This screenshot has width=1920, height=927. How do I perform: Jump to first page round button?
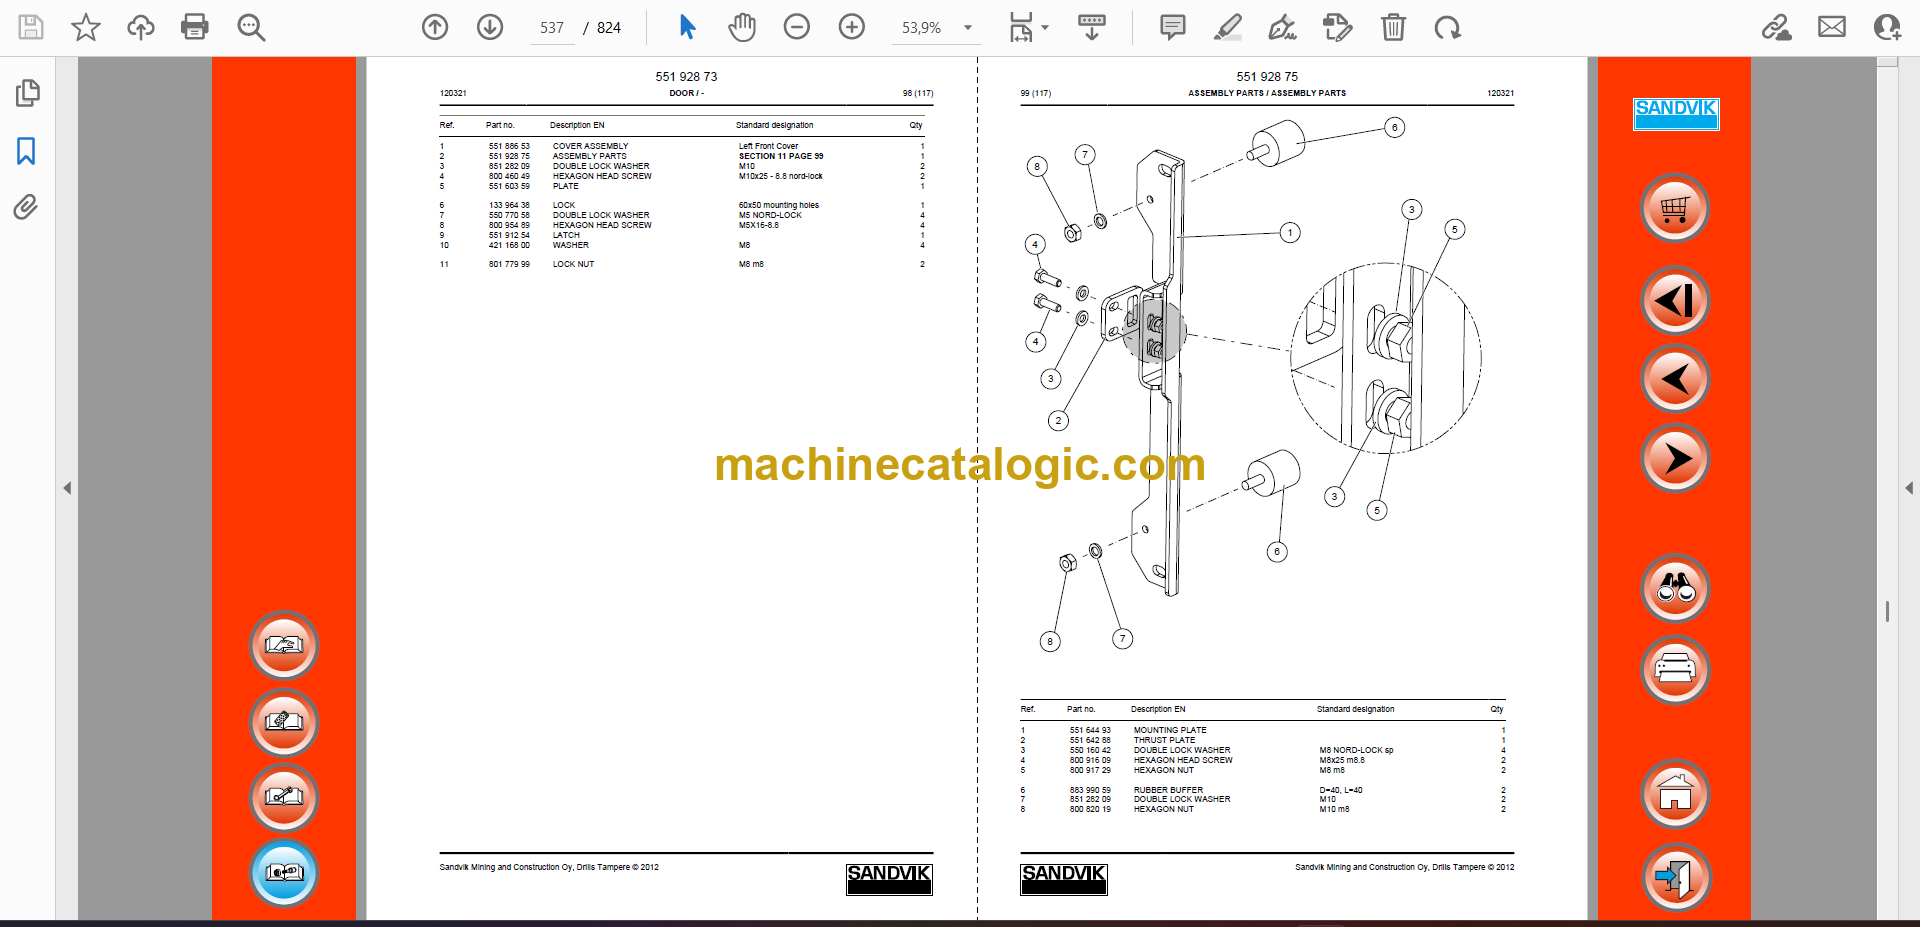[1675, 300]
